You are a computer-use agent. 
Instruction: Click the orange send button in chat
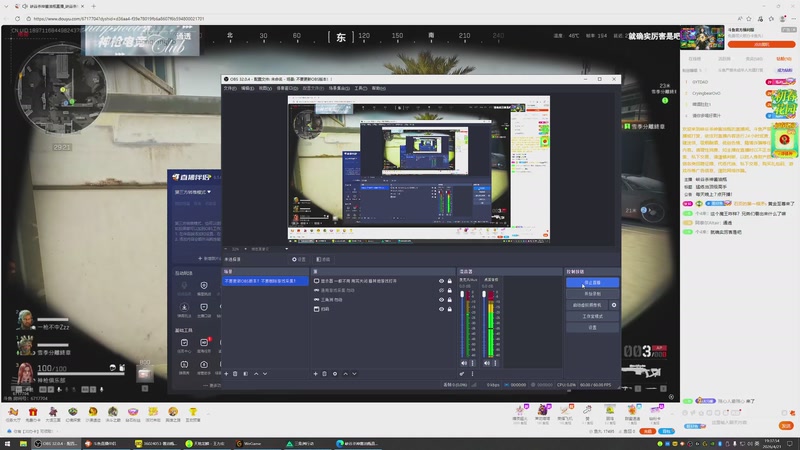tap(786, 426)
